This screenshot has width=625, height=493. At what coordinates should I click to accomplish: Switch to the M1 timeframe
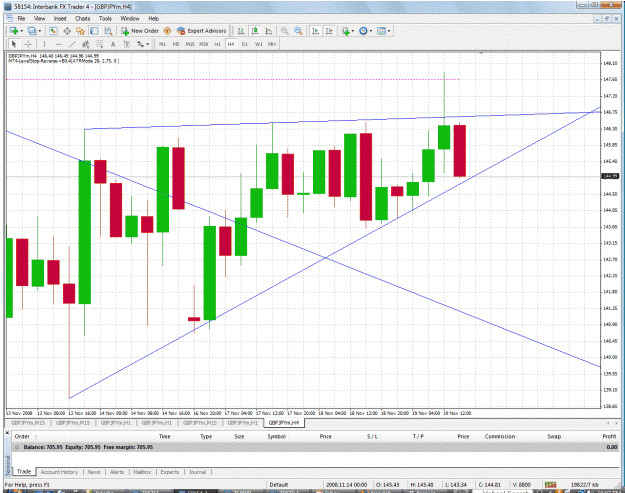pos(162,44)
